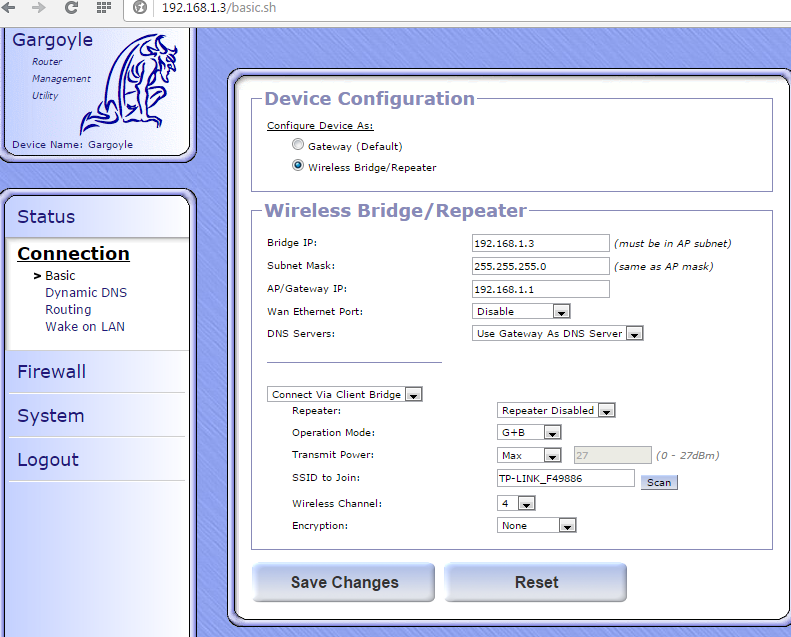Click the Gargoyle logo image
The image size is (791, 637).
(x=130, y=84)
